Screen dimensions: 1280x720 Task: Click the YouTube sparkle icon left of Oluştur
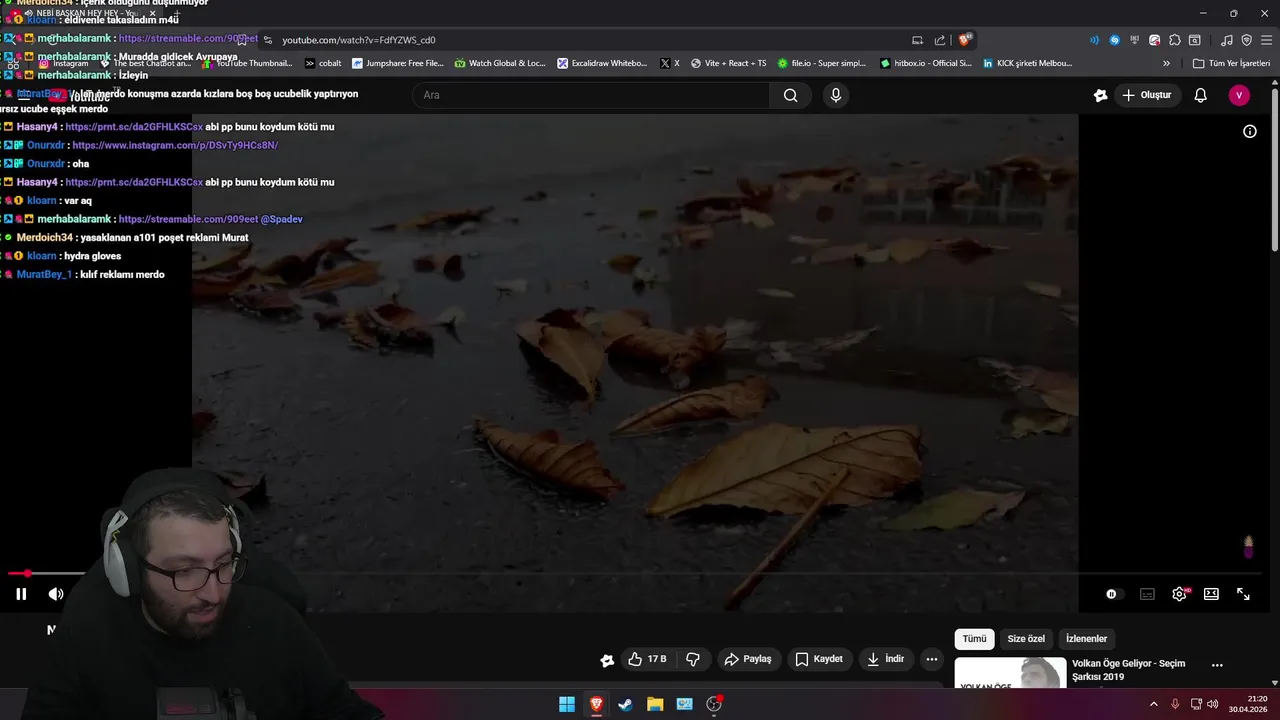click(x=1100, y=95)
